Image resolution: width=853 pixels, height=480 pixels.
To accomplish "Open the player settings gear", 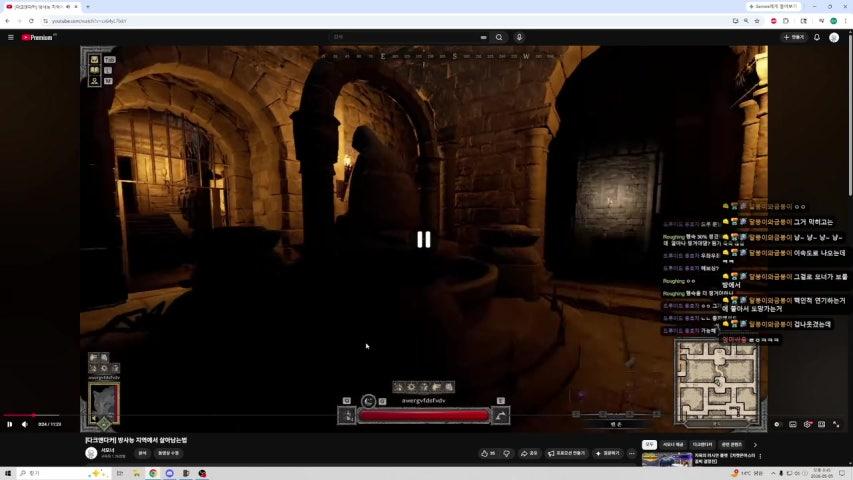I will pos(807,424).
